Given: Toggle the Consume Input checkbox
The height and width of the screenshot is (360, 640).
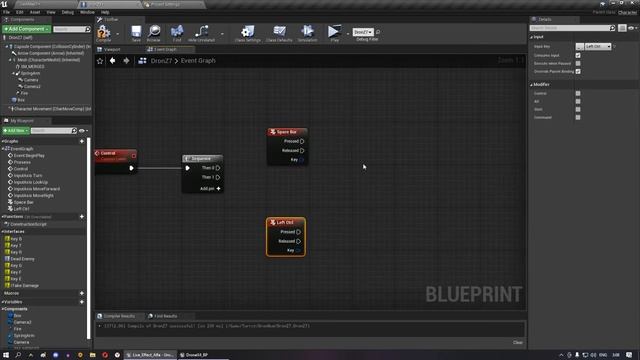Looking at the screenshot, I should pyautogui.click(x=578, y=55).
